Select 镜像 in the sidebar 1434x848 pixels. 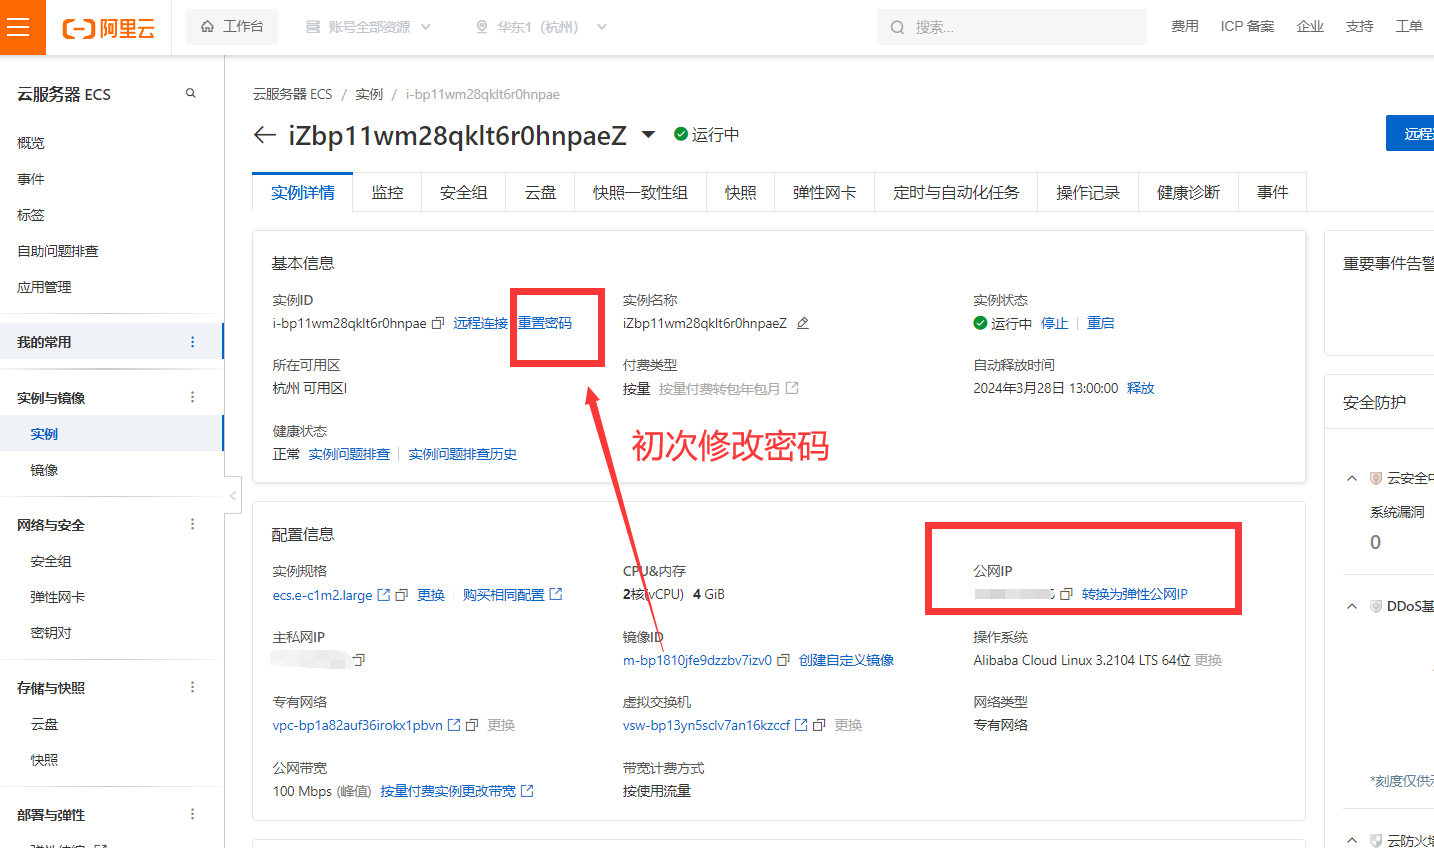[x=44, y=470]
